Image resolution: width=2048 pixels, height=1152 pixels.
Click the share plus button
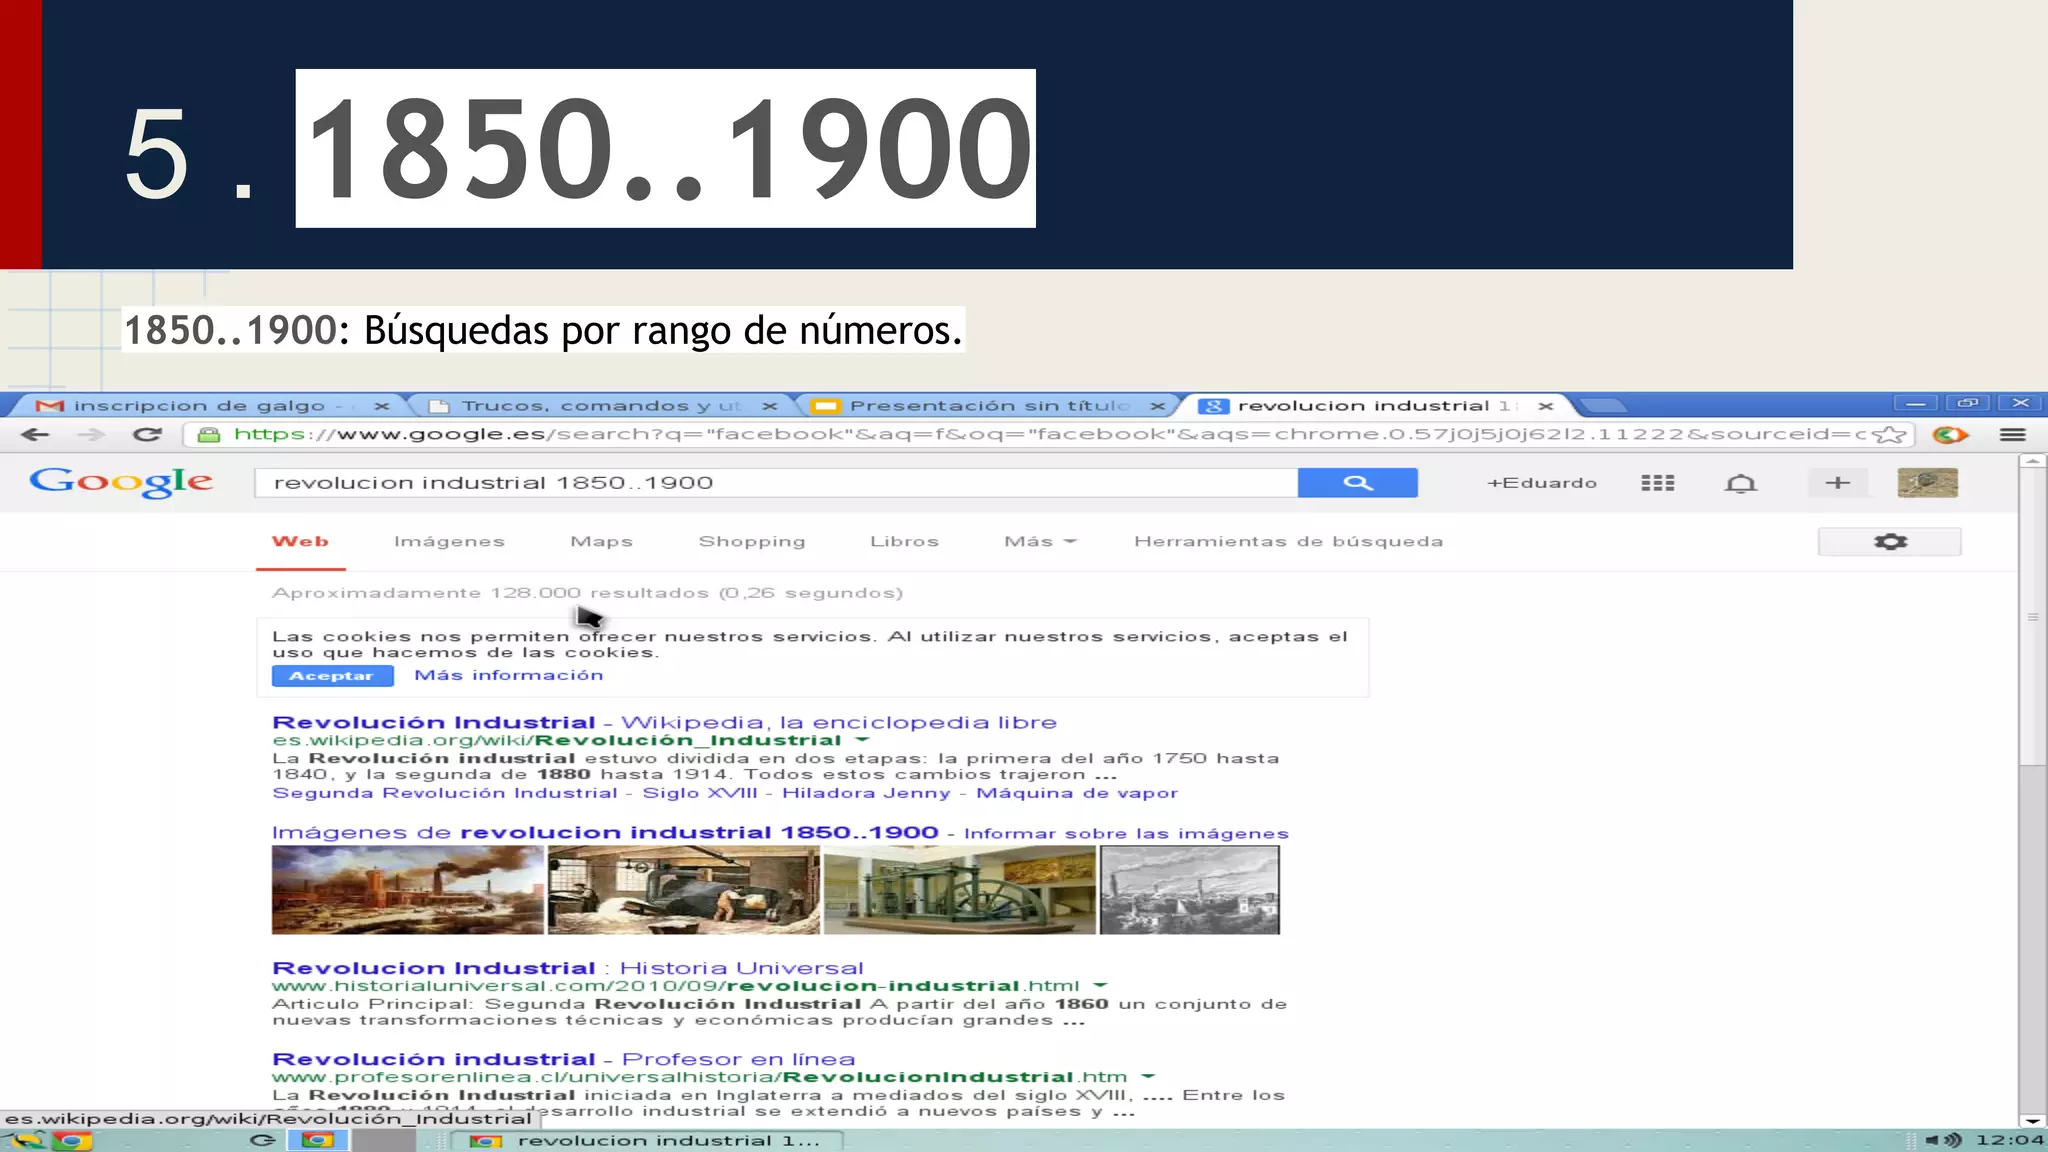click(x=1837, y=483)
